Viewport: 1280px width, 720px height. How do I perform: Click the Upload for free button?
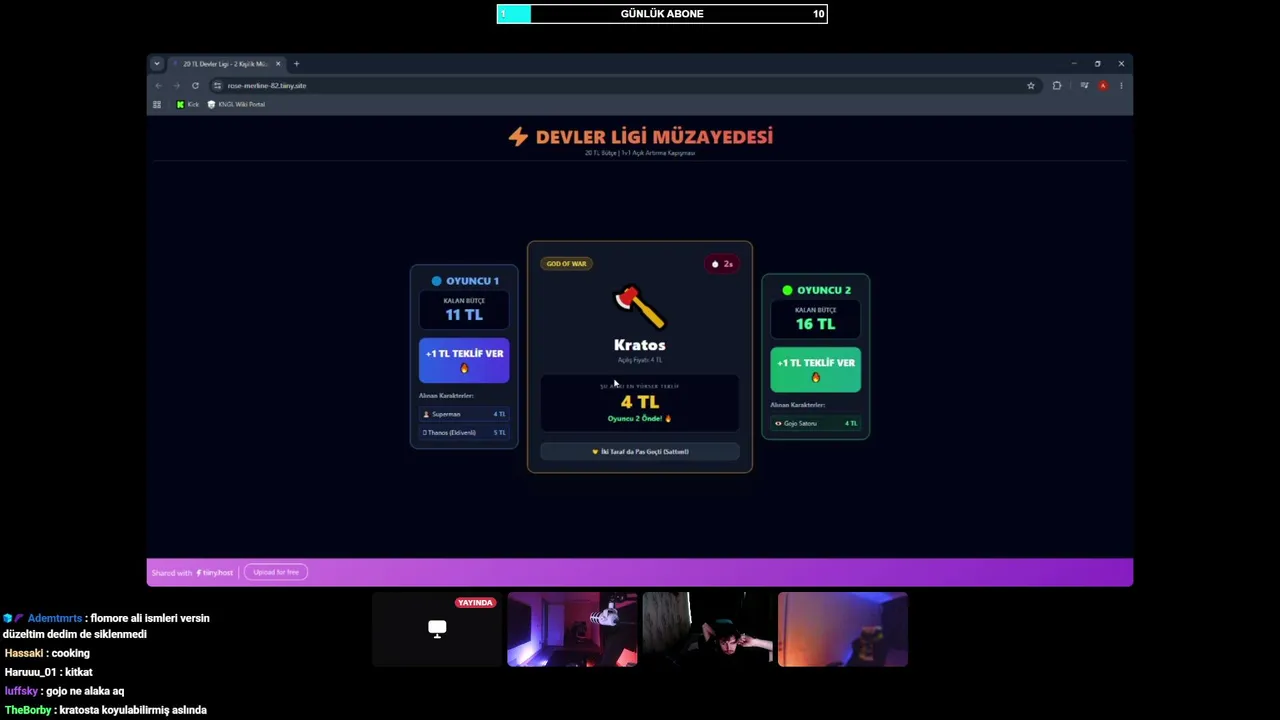pos(276,572)
